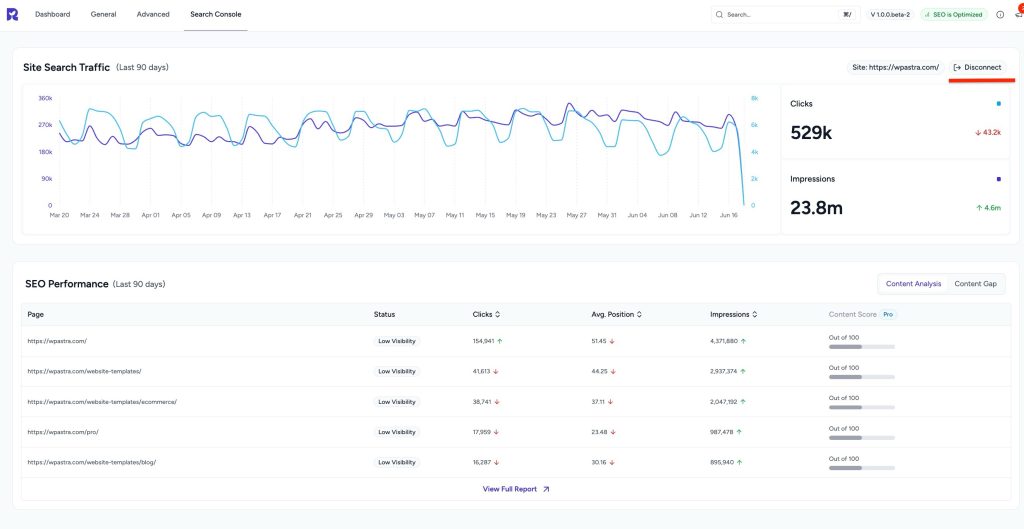
Task: Click the 37.11 average position value
Action: [598, 402]
